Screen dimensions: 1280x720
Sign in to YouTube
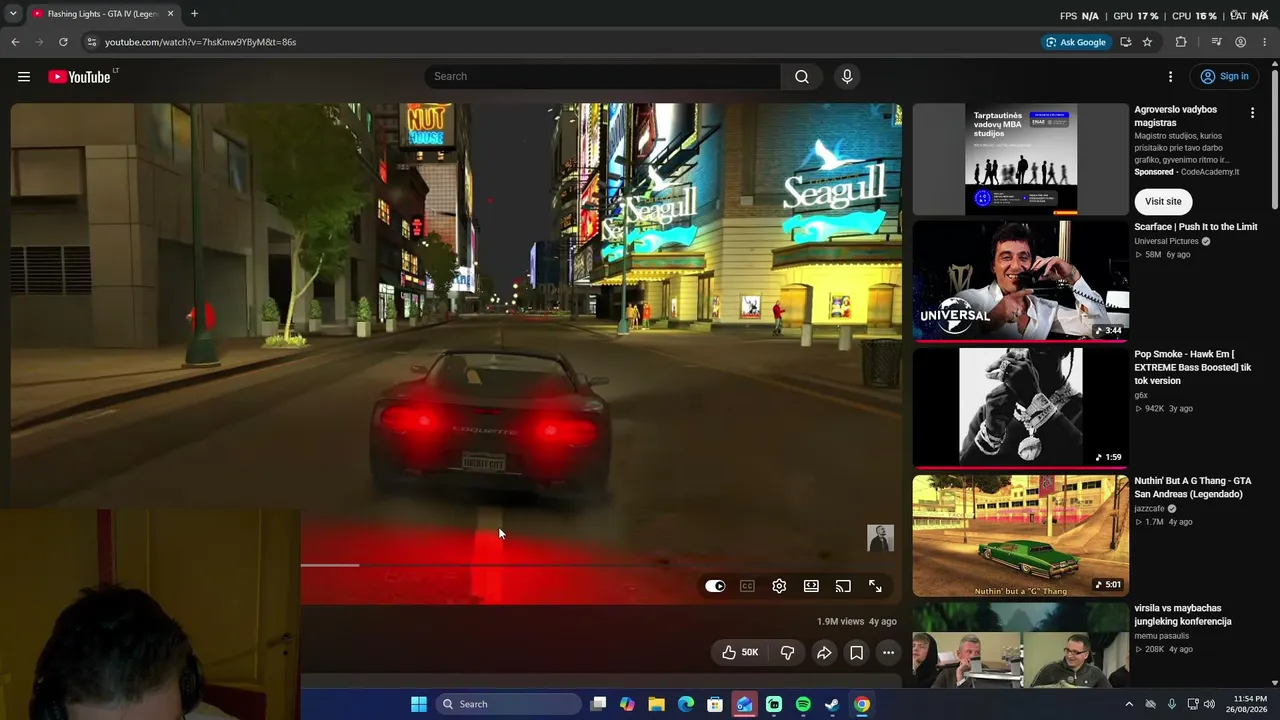point(1224,77)
